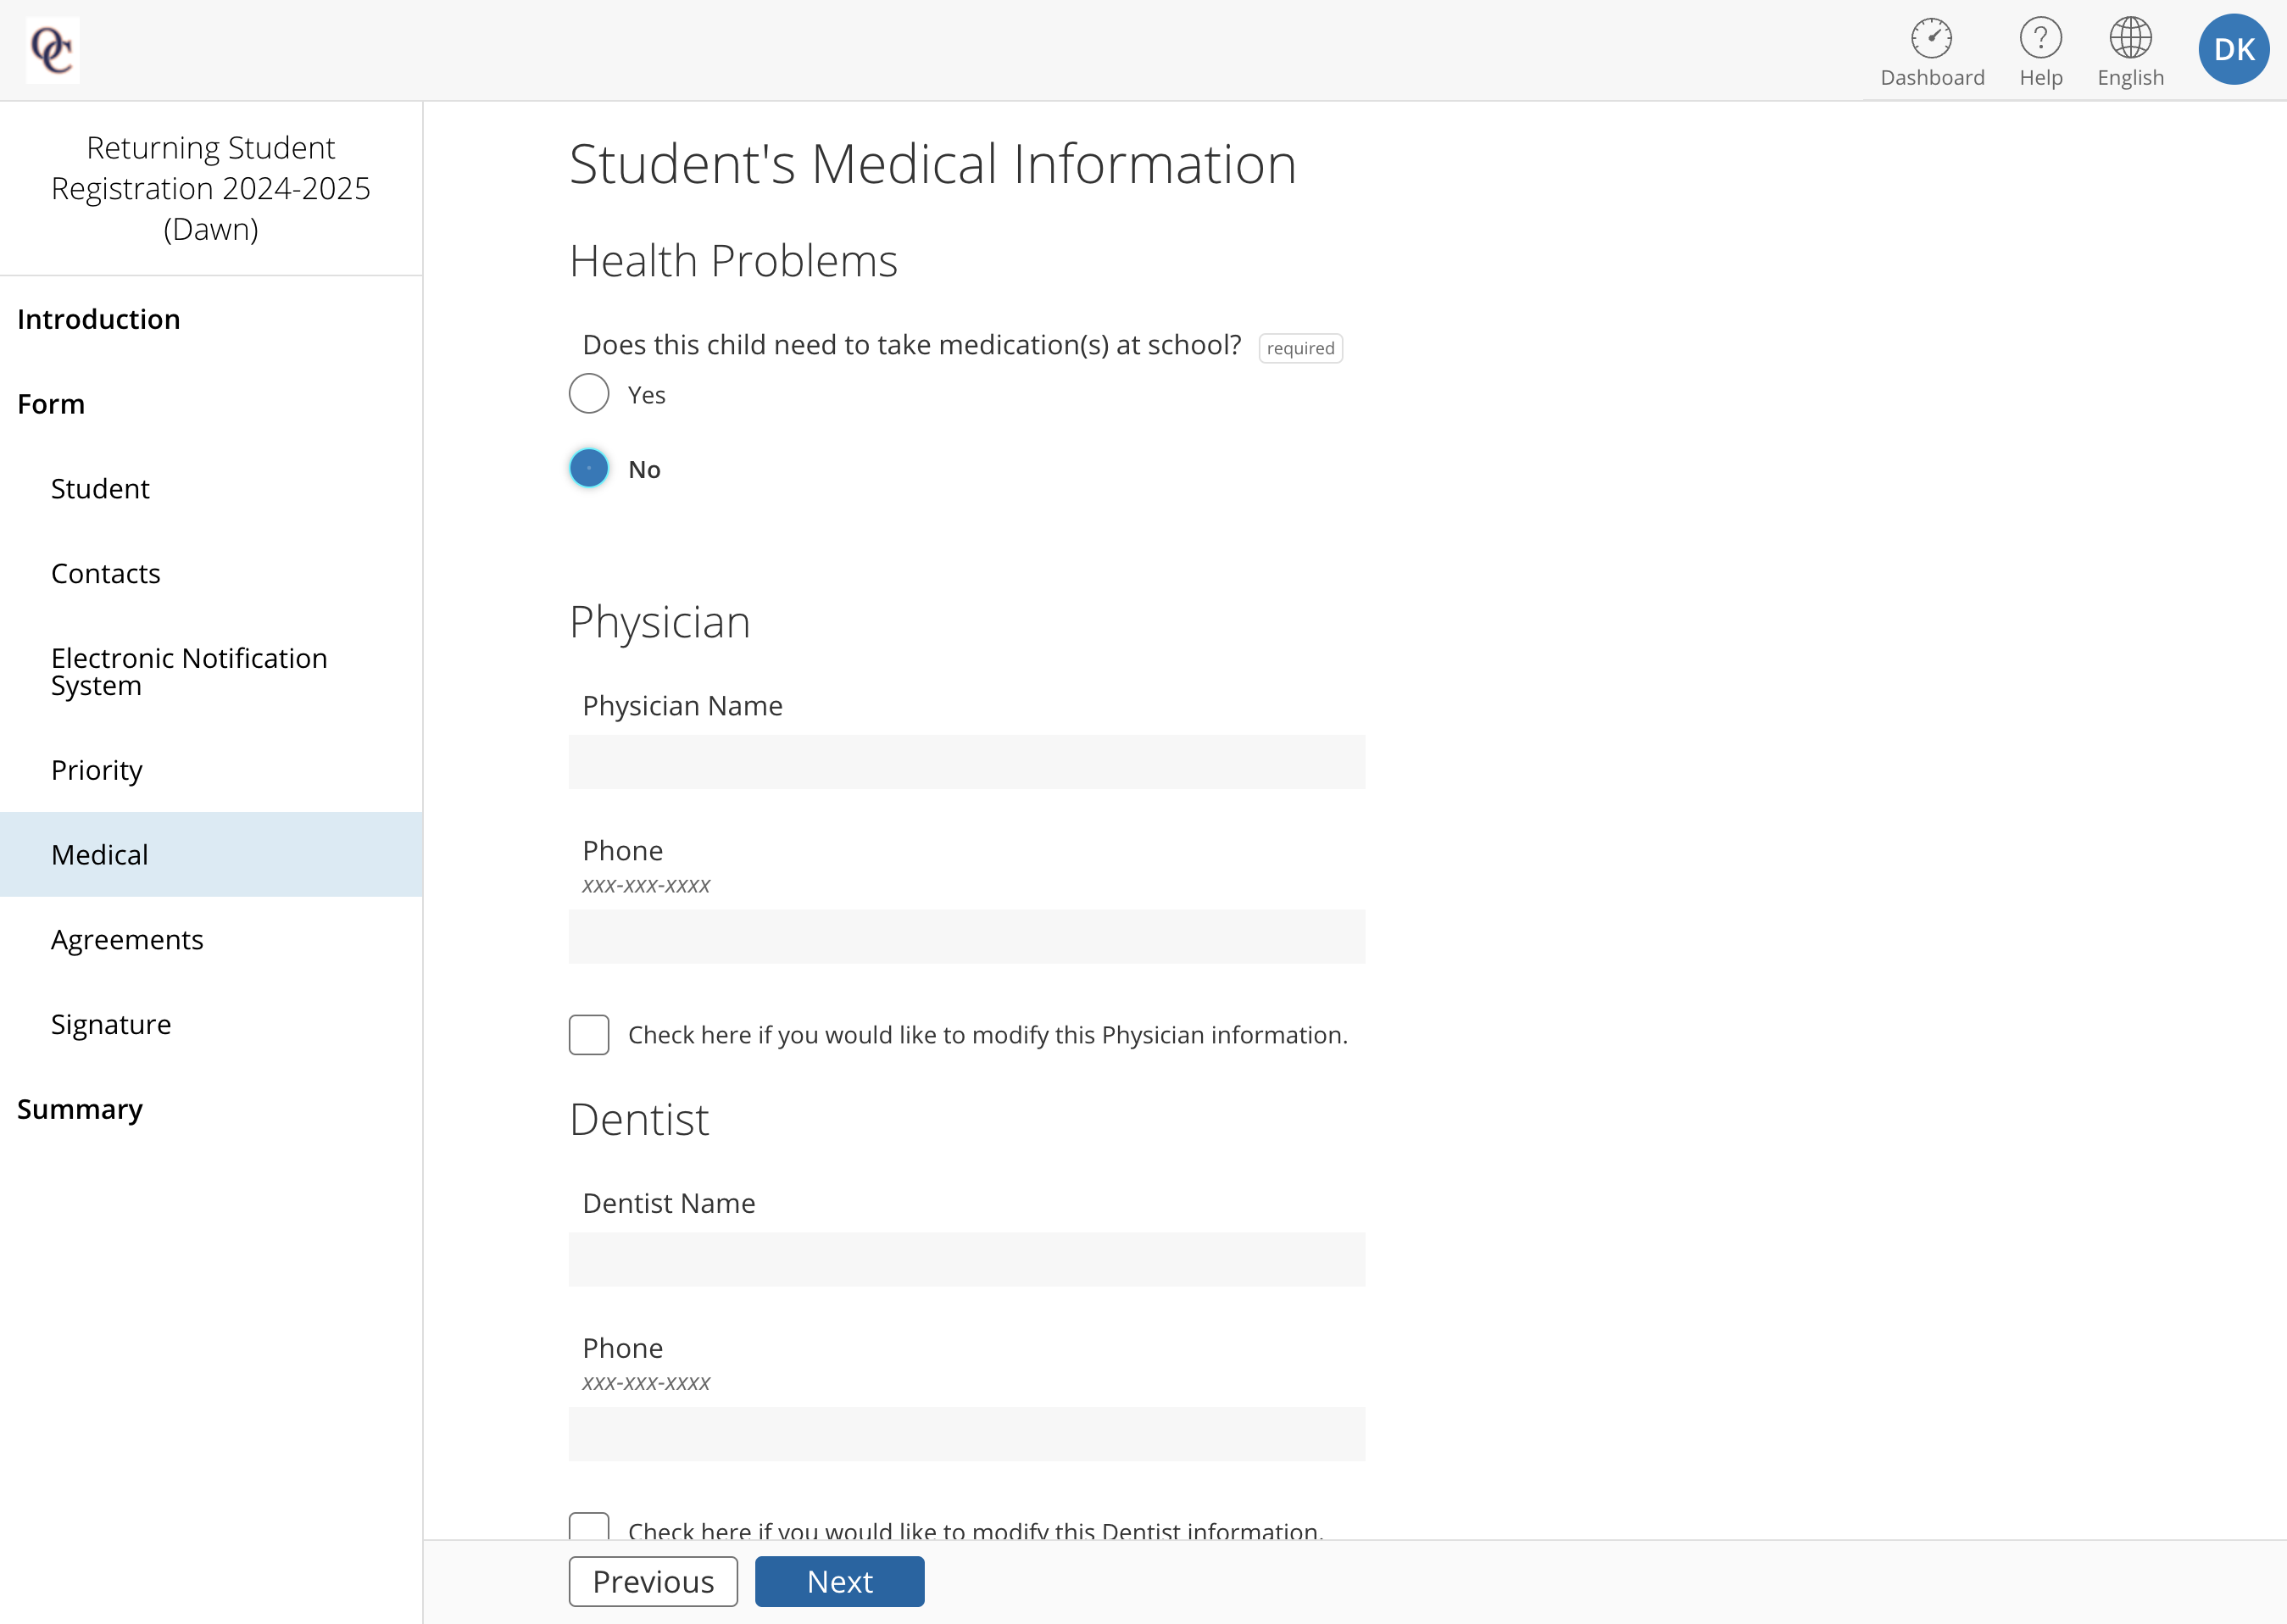The height and width of the screenshot is (1624, 2287).
Task: Go to the Signature page
Action: click(x=211, y=1025)
